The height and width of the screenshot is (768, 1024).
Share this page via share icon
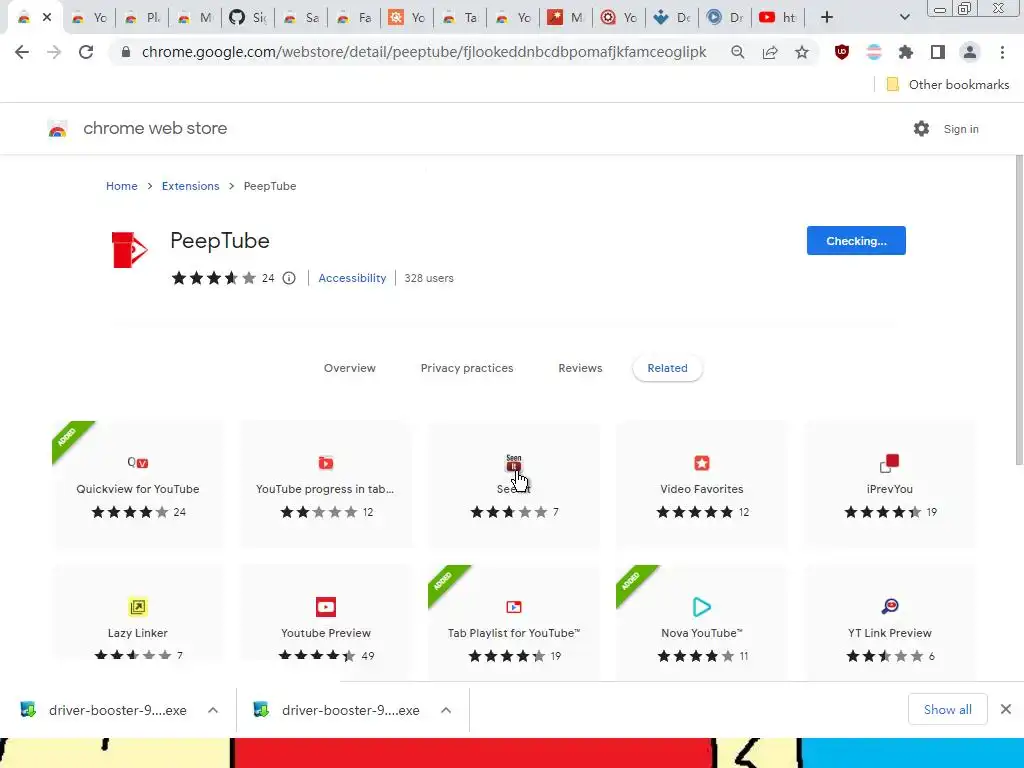(x=770, y=52)
